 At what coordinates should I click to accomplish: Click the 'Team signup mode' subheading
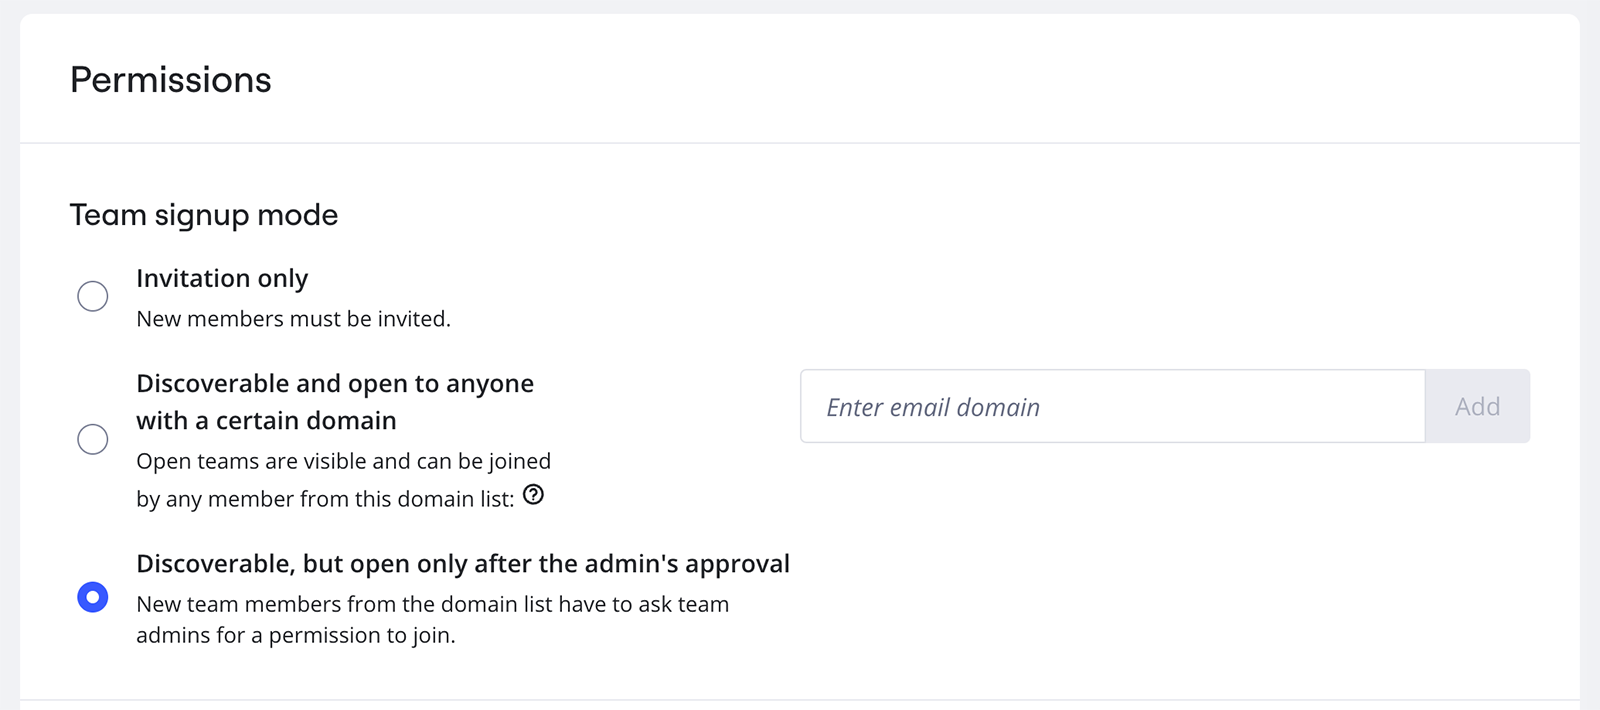tap(202, 214)
